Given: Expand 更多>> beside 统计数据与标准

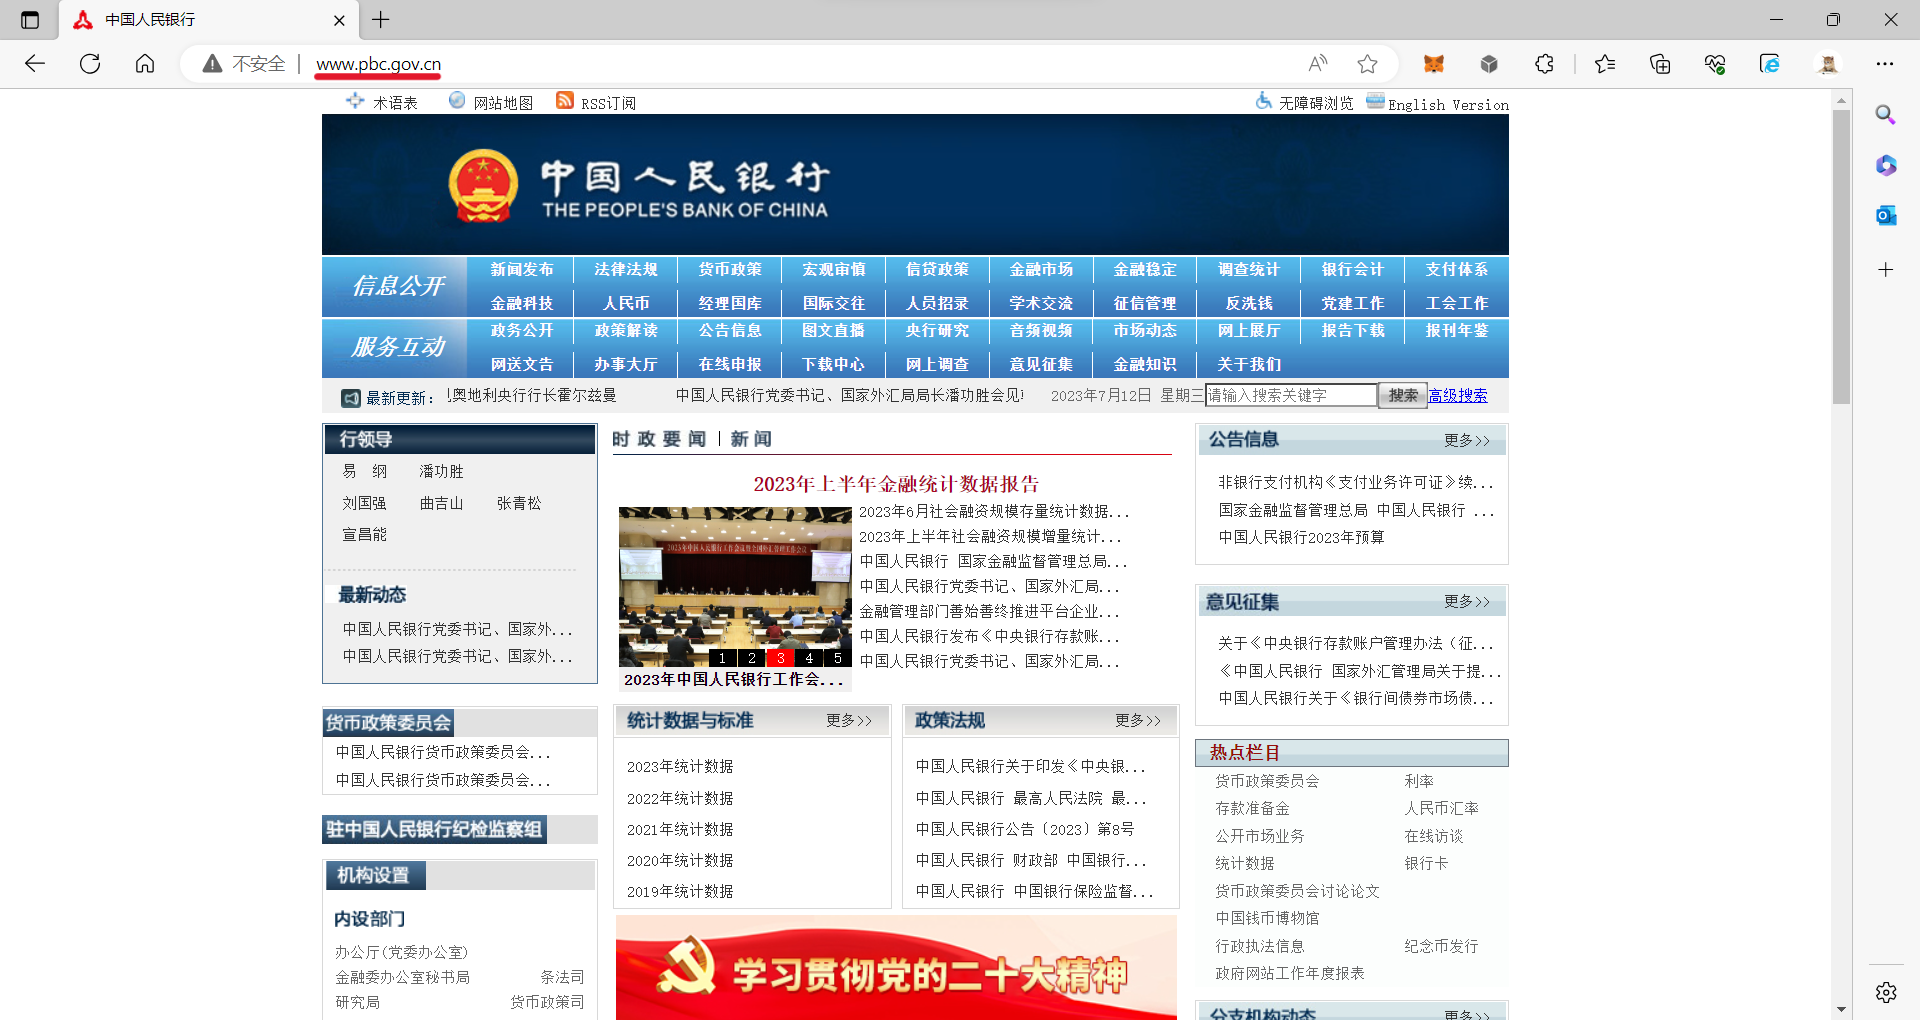Looking at the screenshot, I should point(848,721).
